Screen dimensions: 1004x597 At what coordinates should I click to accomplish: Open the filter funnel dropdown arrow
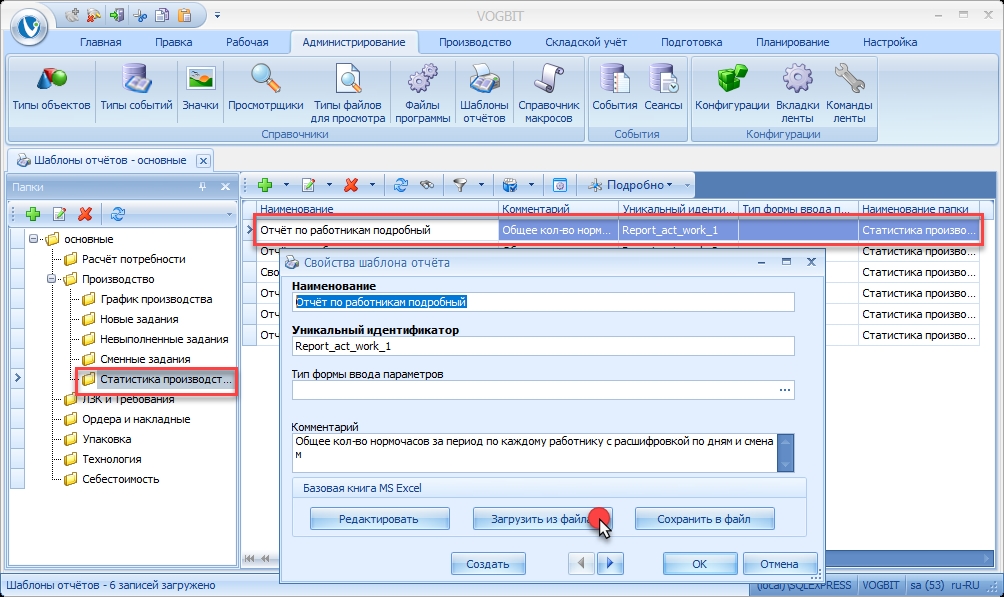482,185
